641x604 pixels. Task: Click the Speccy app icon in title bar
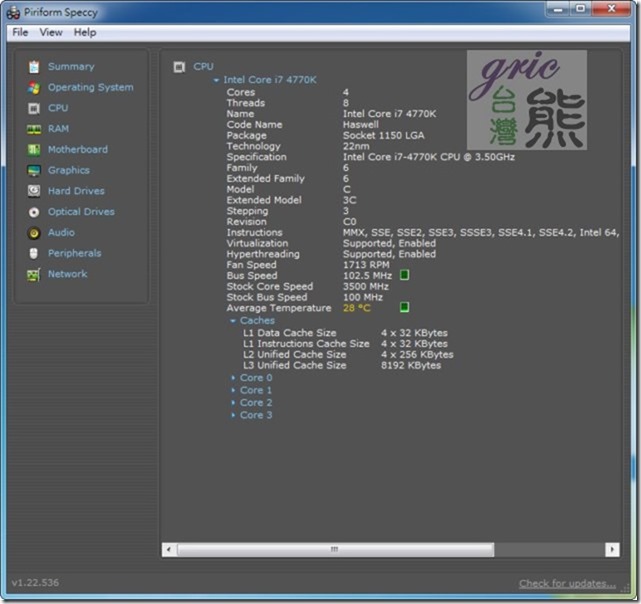pos(13,13)
